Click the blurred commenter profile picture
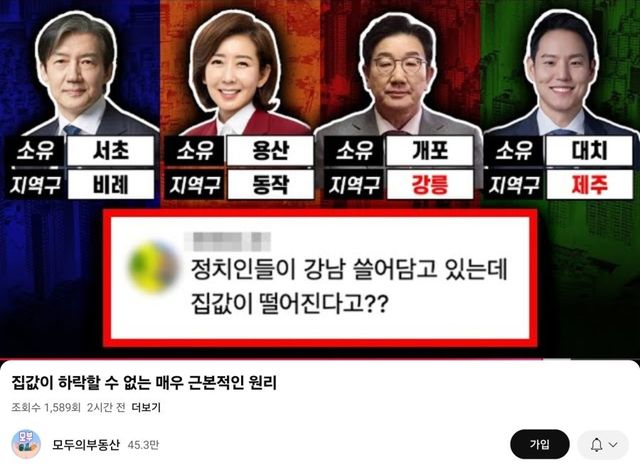Image resolution: width=640 pixels, height=470 pixels. 153,267
